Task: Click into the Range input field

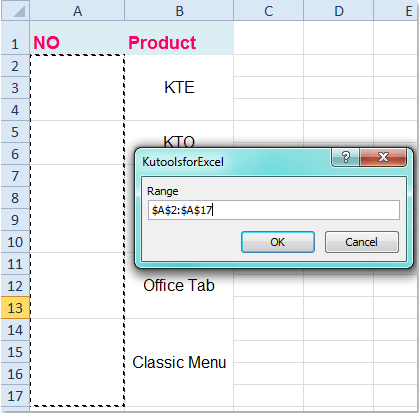Action: click(274, 210)
